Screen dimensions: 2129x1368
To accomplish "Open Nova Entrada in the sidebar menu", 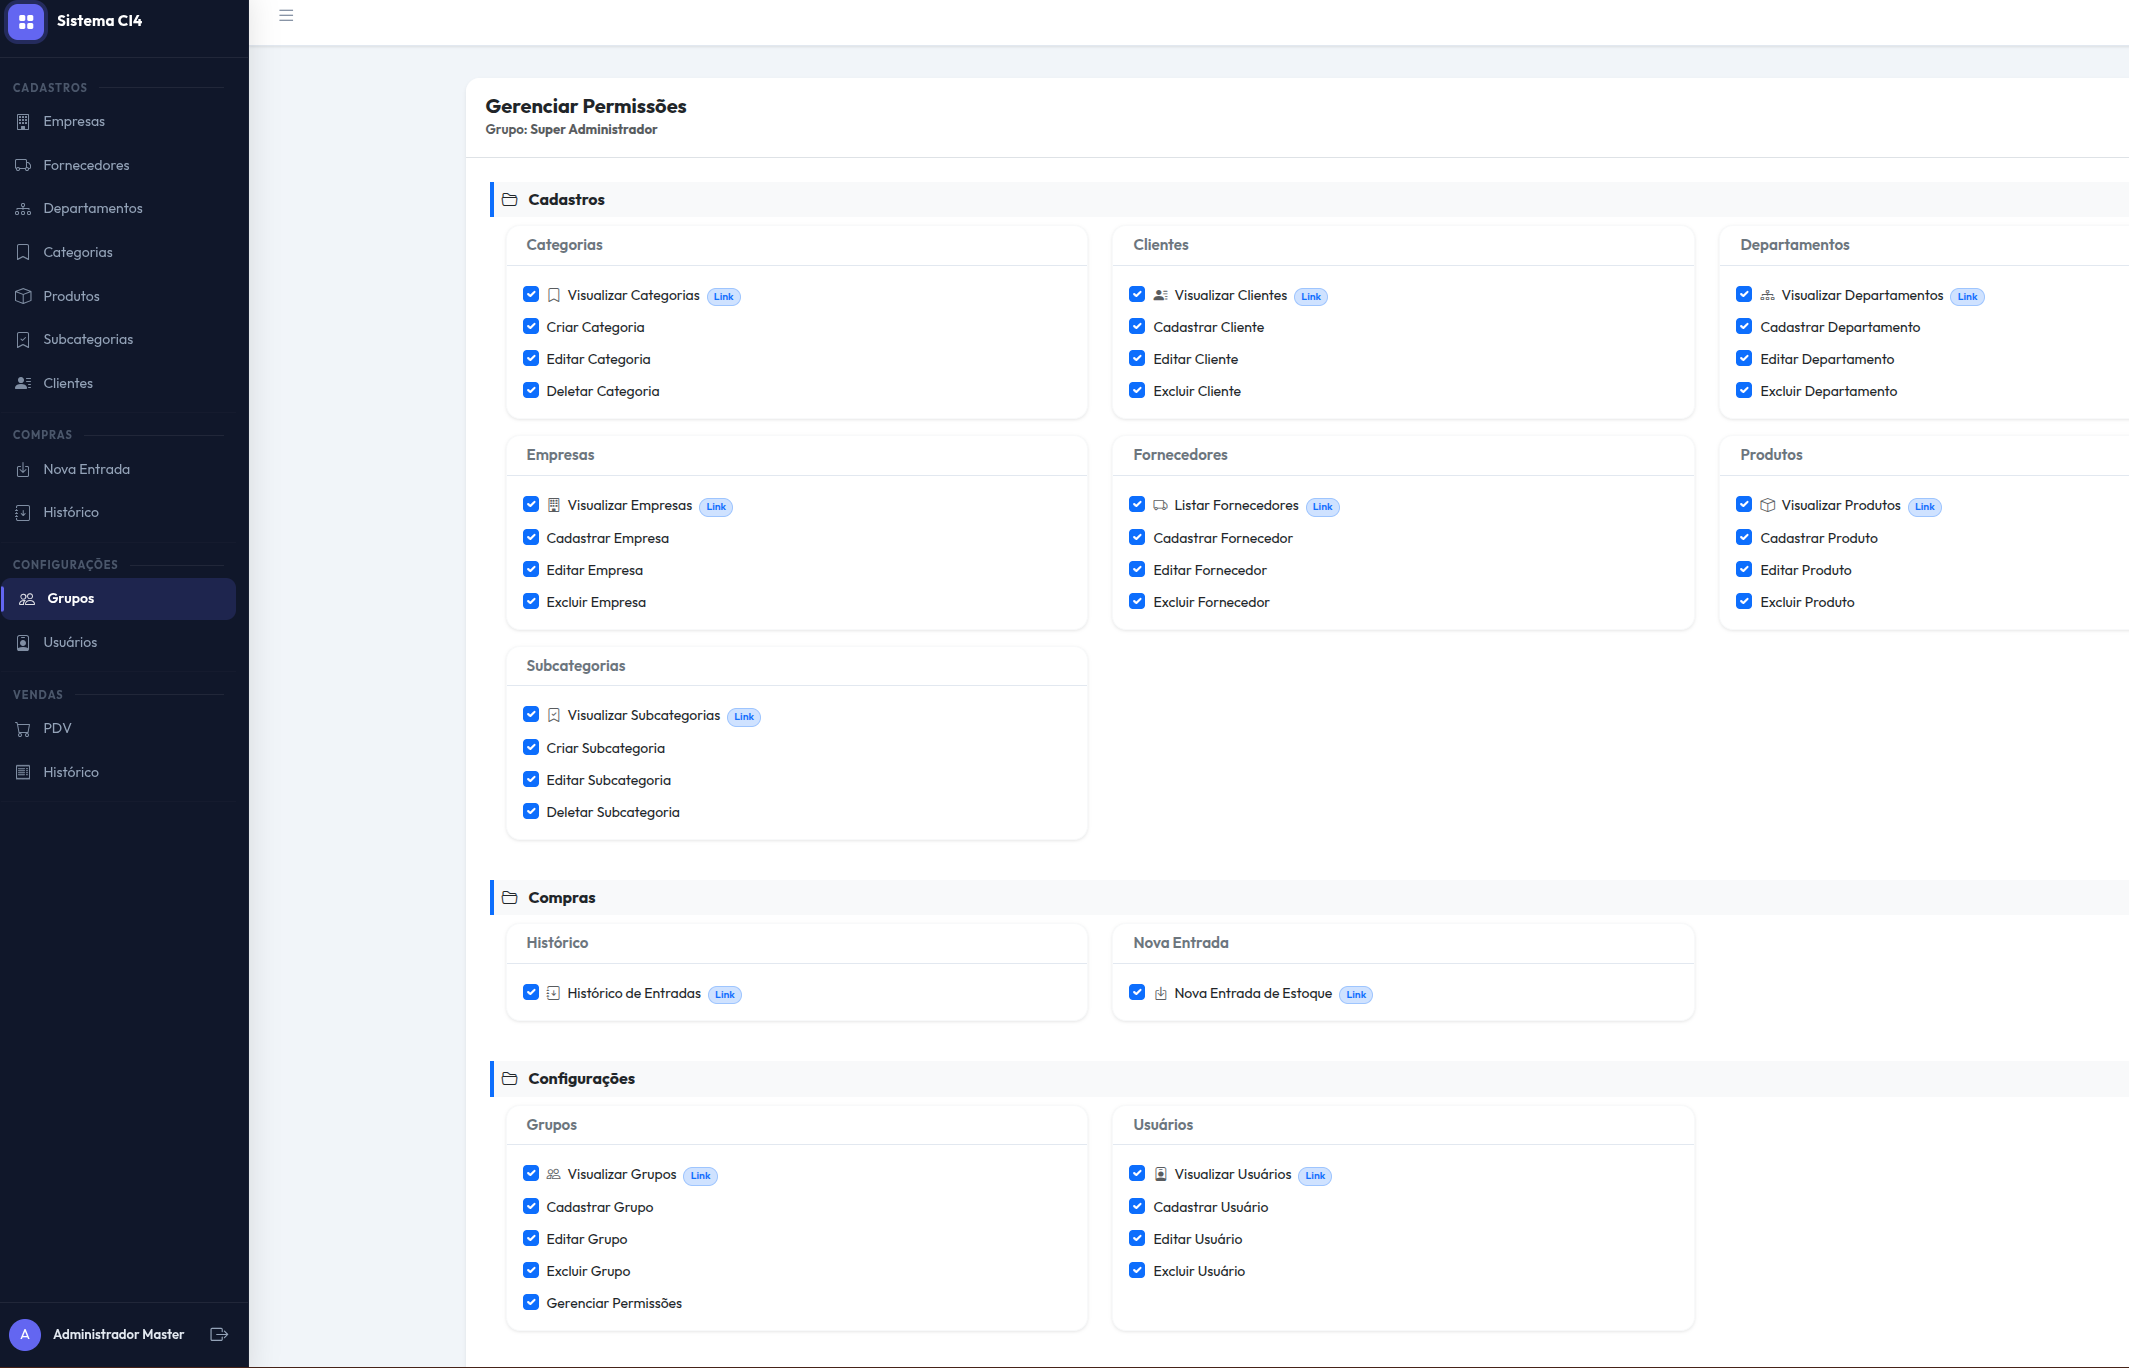I will 86,469.
